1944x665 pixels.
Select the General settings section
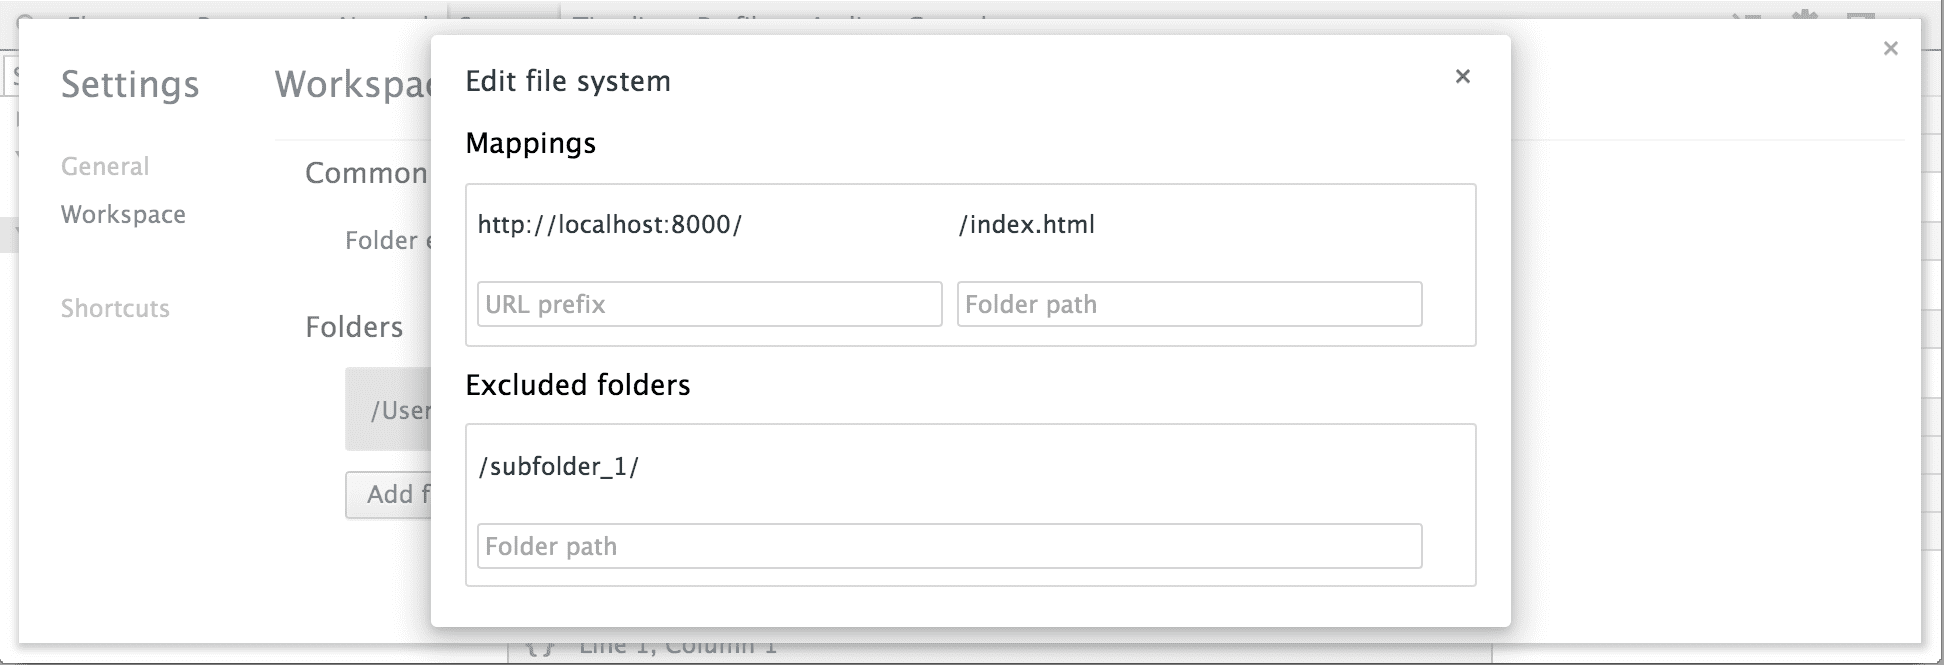pos(104,166)
